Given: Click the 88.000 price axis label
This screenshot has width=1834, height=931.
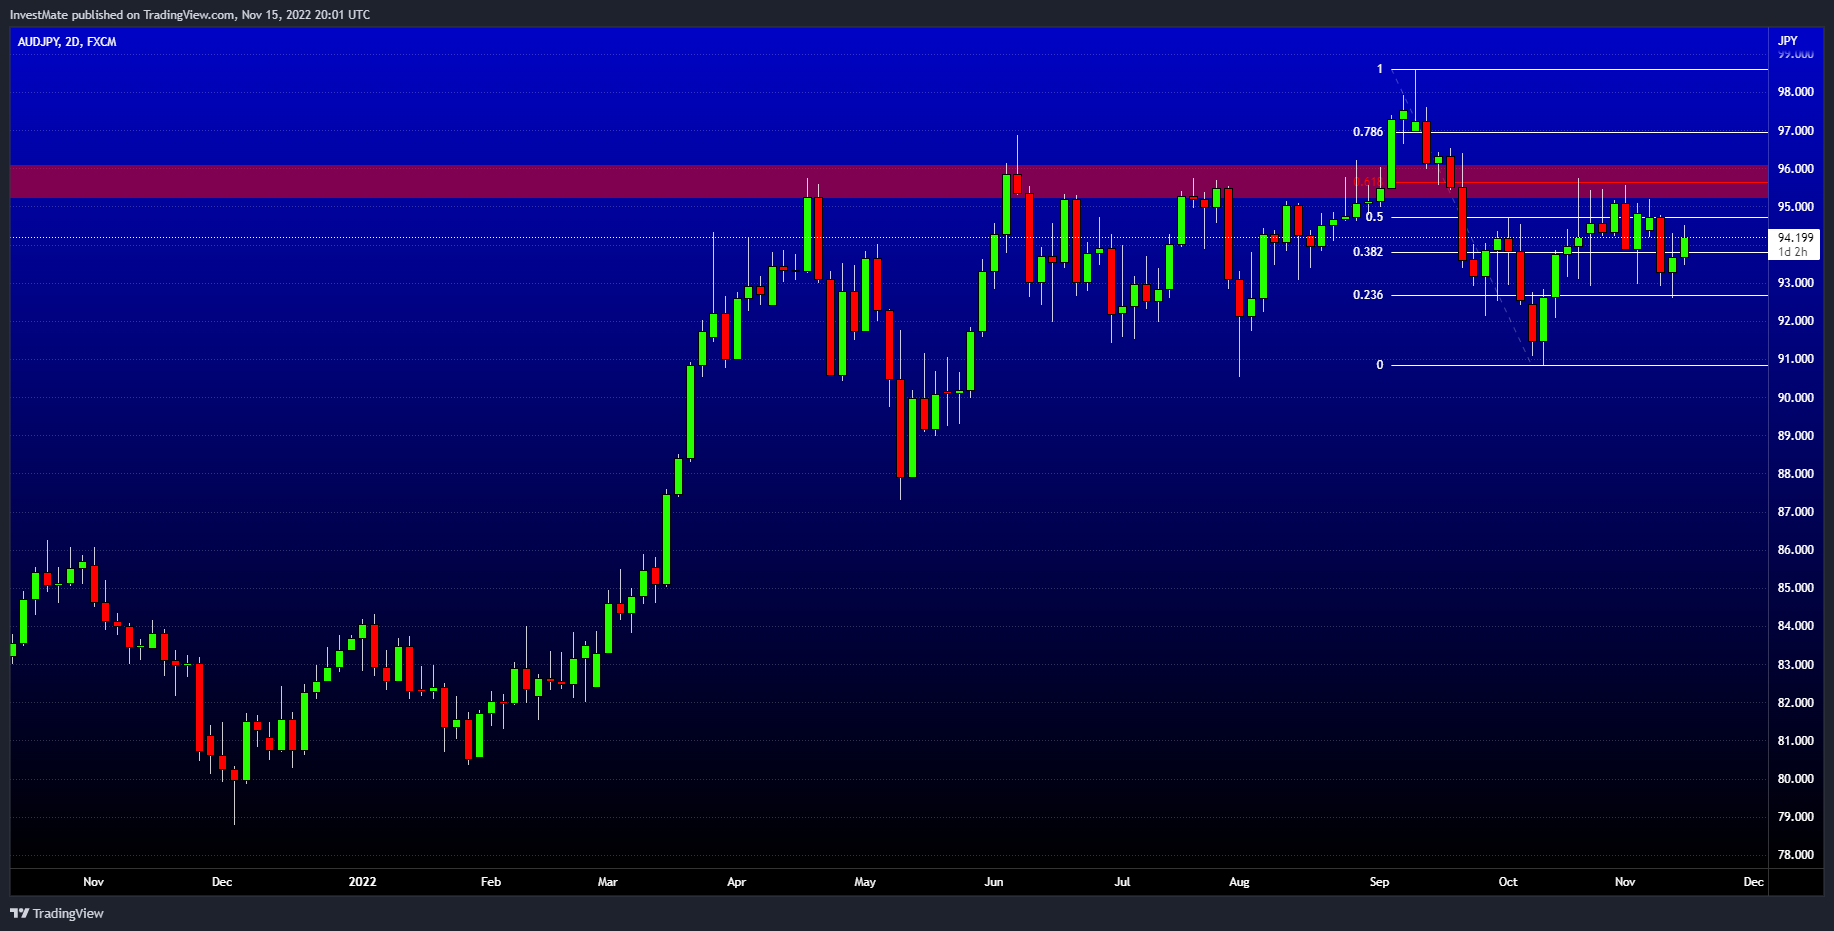Looking at the screenshot, I should (x=1795, y=474).
